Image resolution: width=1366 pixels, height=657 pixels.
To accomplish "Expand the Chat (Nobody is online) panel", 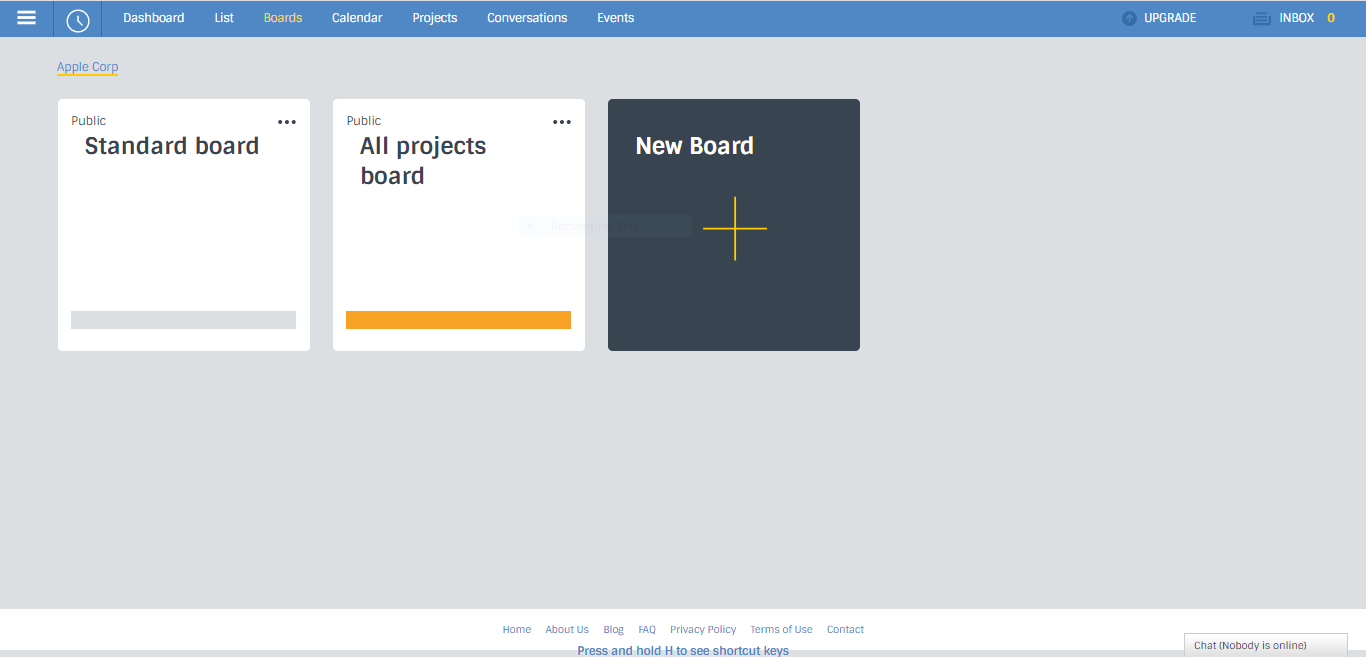I will (1265, 645).
